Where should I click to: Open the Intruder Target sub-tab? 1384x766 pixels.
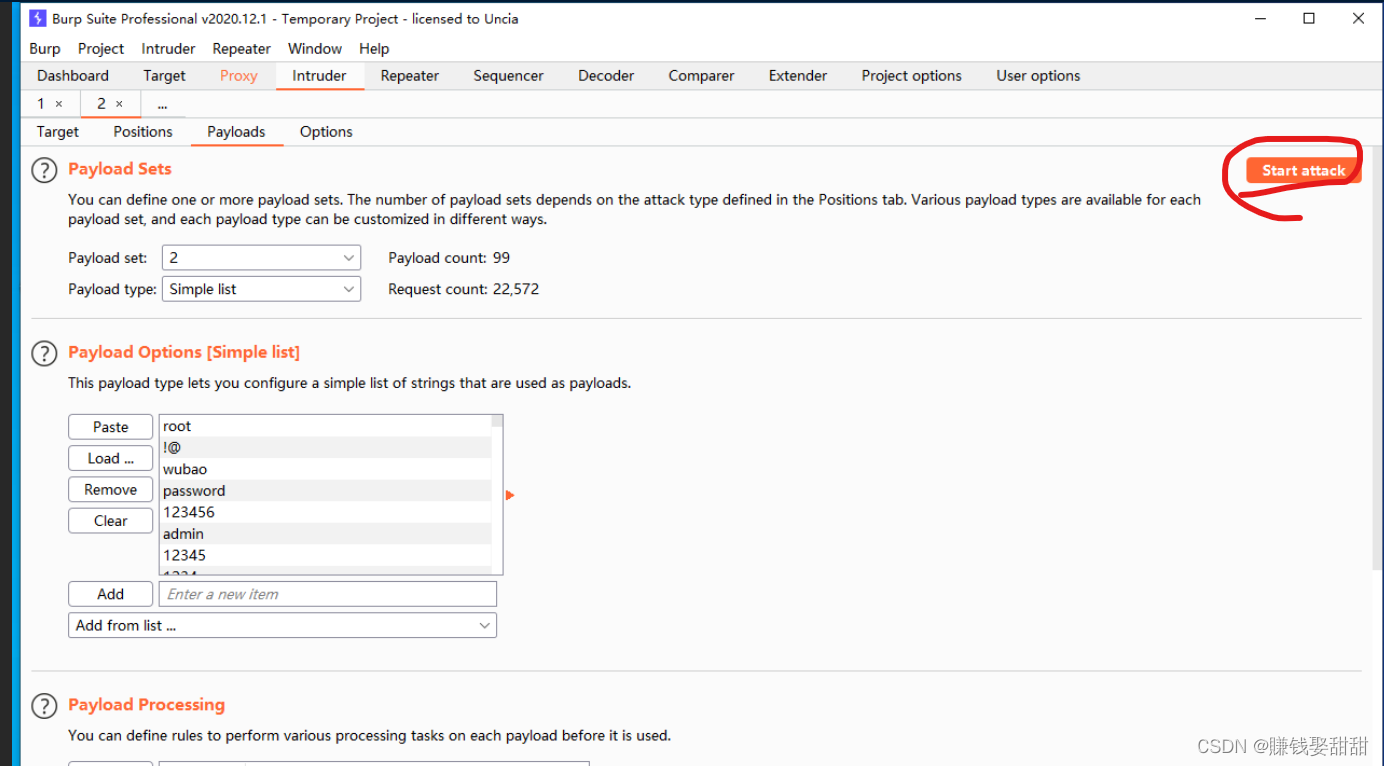click(x=58, y=132)
